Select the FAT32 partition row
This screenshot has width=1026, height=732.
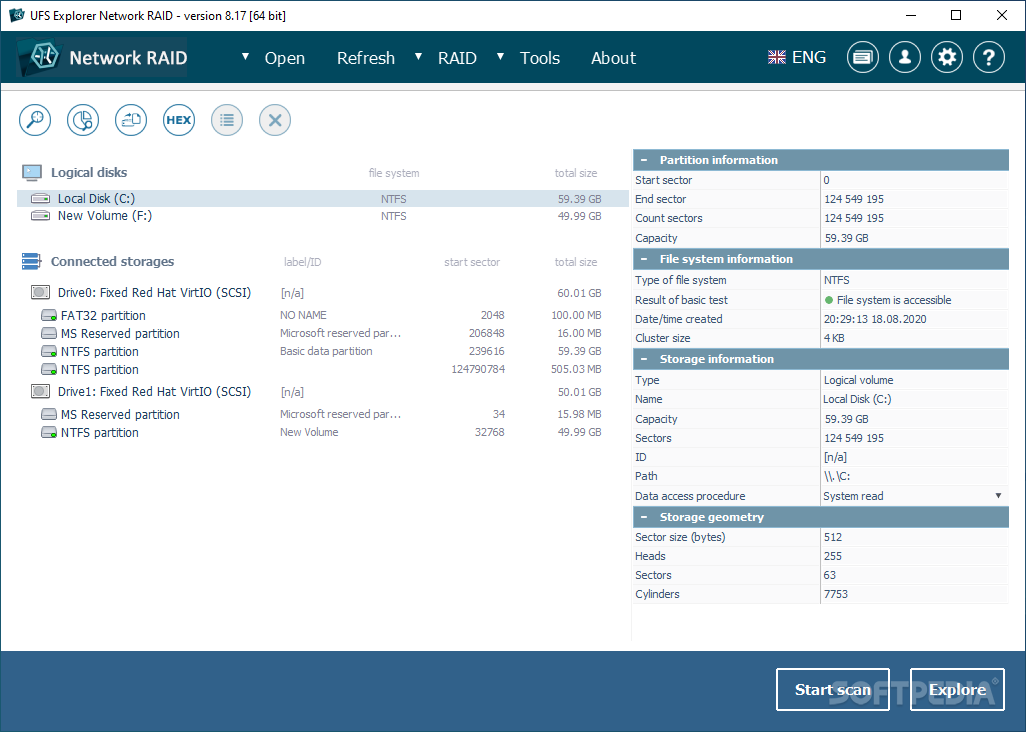click(x=323, y=315)
